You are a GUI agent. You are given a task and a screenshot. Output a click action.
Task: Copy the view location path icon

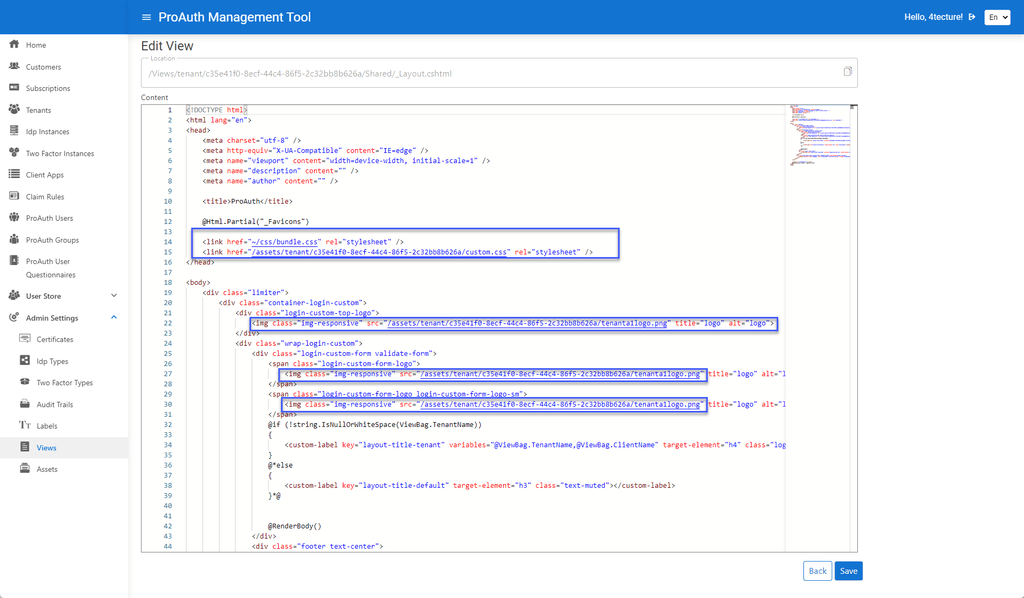847,72
